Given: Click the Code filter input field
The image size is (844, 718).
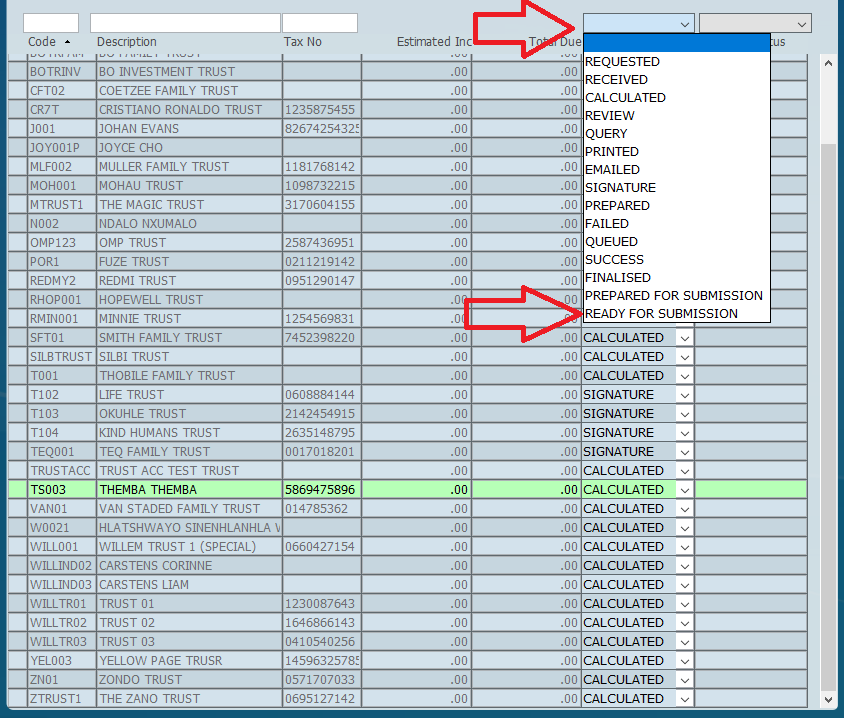Looking at the screenshot, I should [51, 23].
